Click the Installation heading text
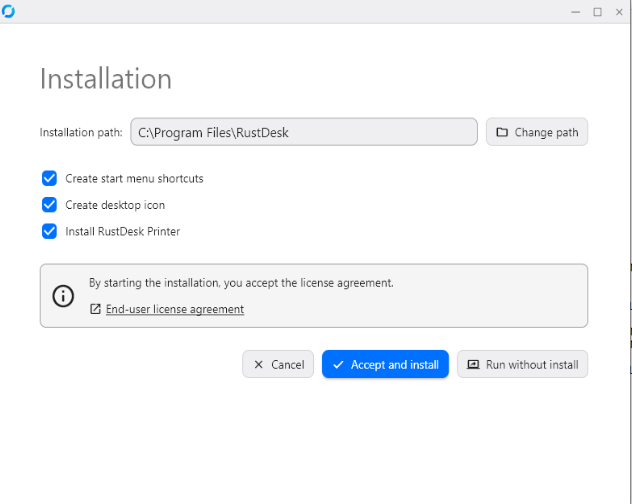This screenshot has width=632, height=504. click(106, 79)
